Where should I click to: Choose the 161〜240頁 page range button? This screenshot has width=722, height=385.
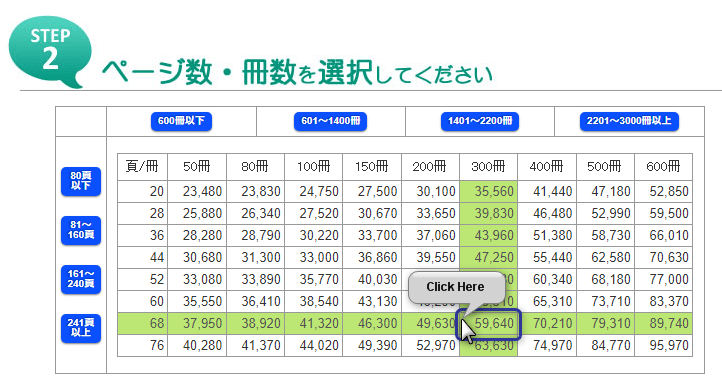pos(81,280)
